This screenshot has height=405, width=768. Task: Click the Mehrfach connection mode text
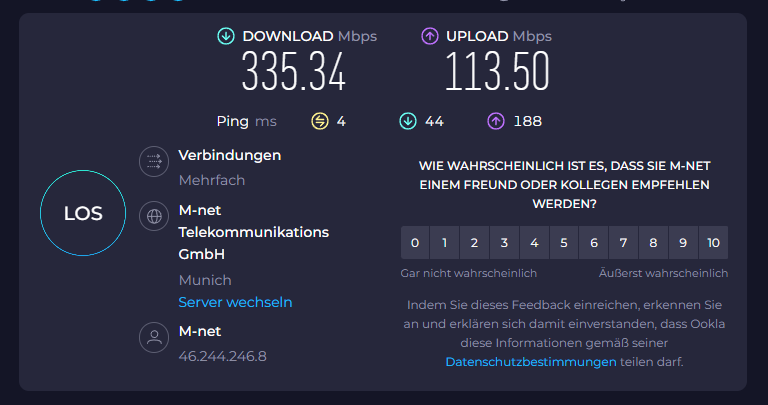pyautogui.click(x=212, y=180)
